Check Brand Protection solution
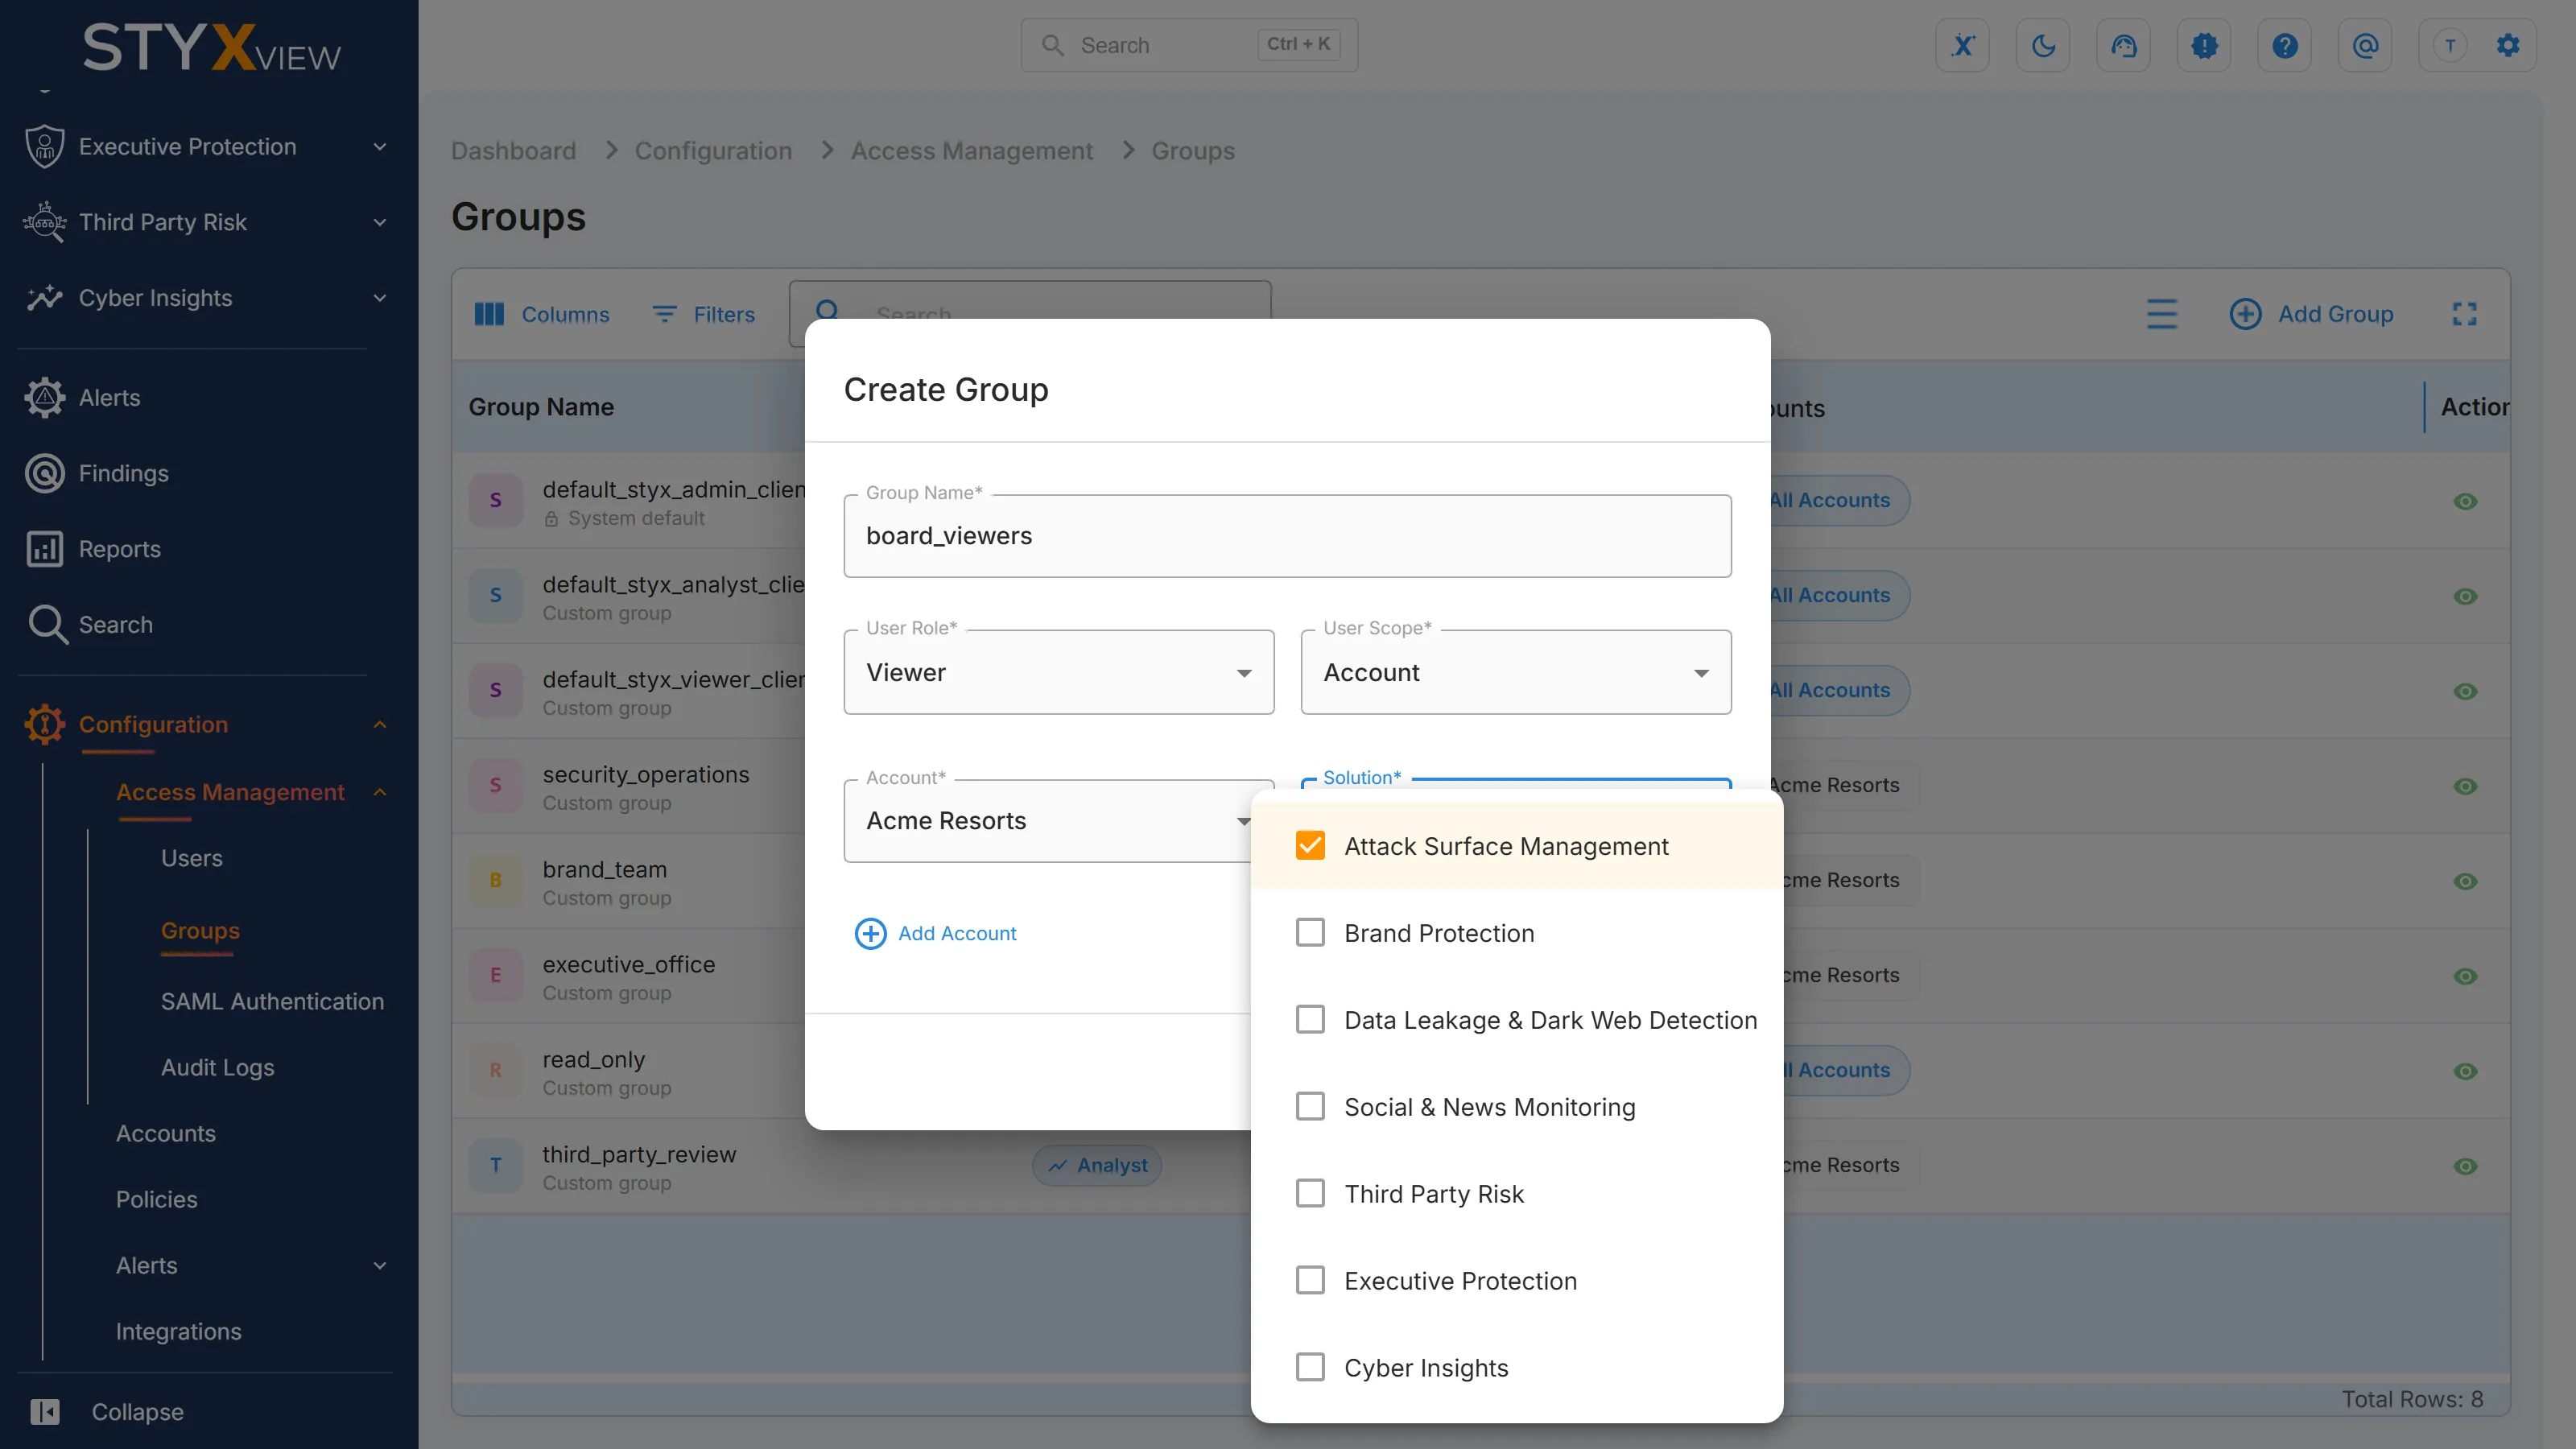This screenshot has height=1449, width=2576. (1310, 933)
